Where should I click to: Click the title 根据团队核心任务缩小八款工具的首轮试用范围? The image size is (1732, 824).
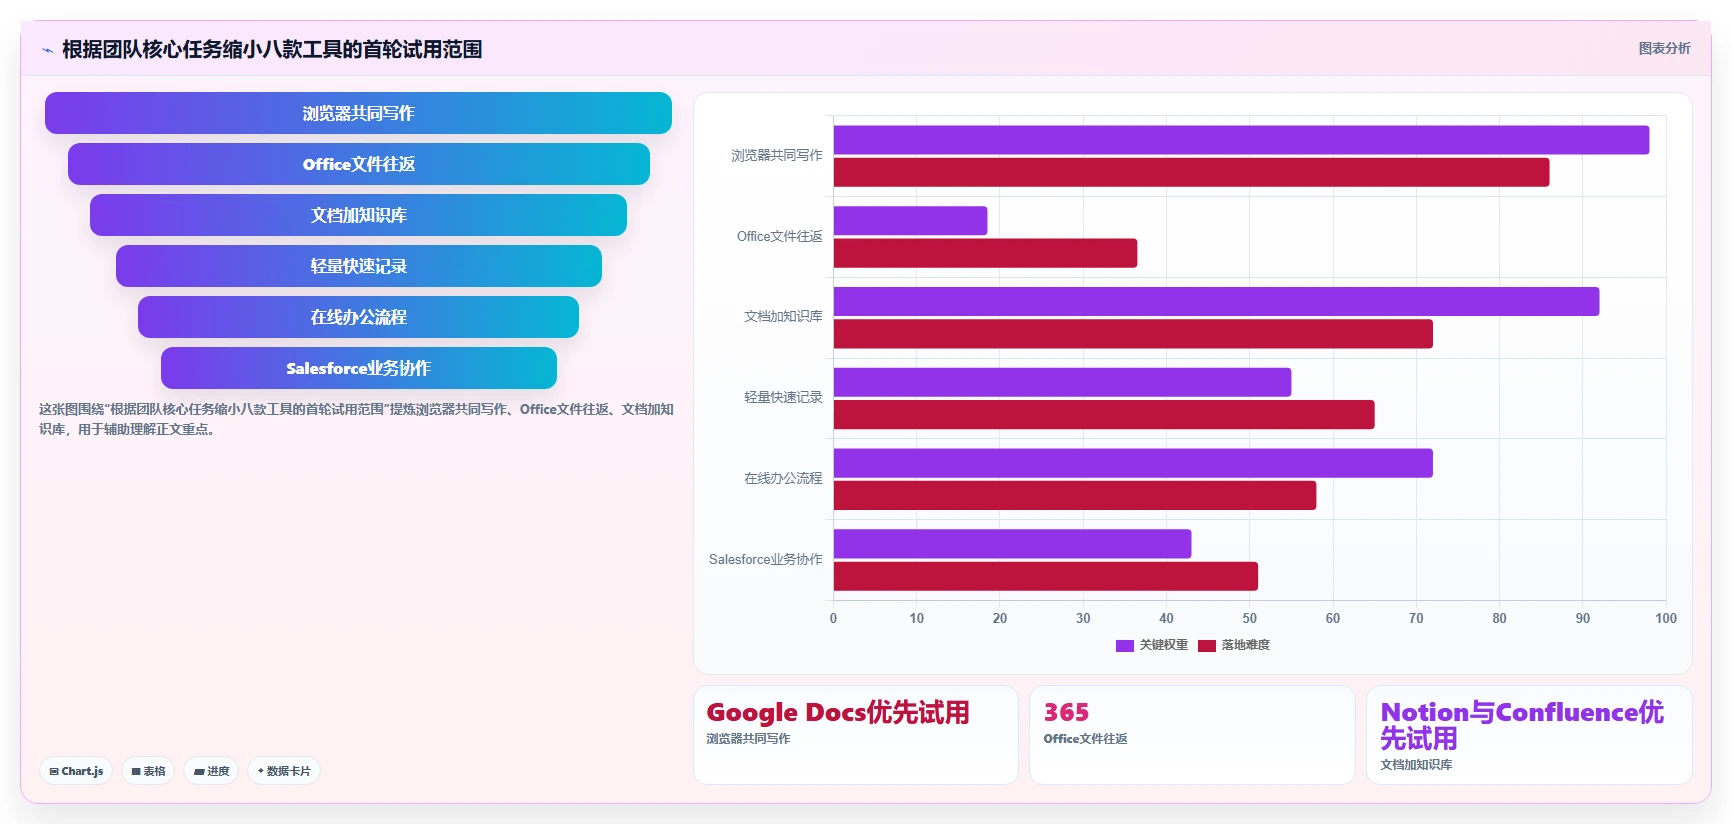click(272, 49)
